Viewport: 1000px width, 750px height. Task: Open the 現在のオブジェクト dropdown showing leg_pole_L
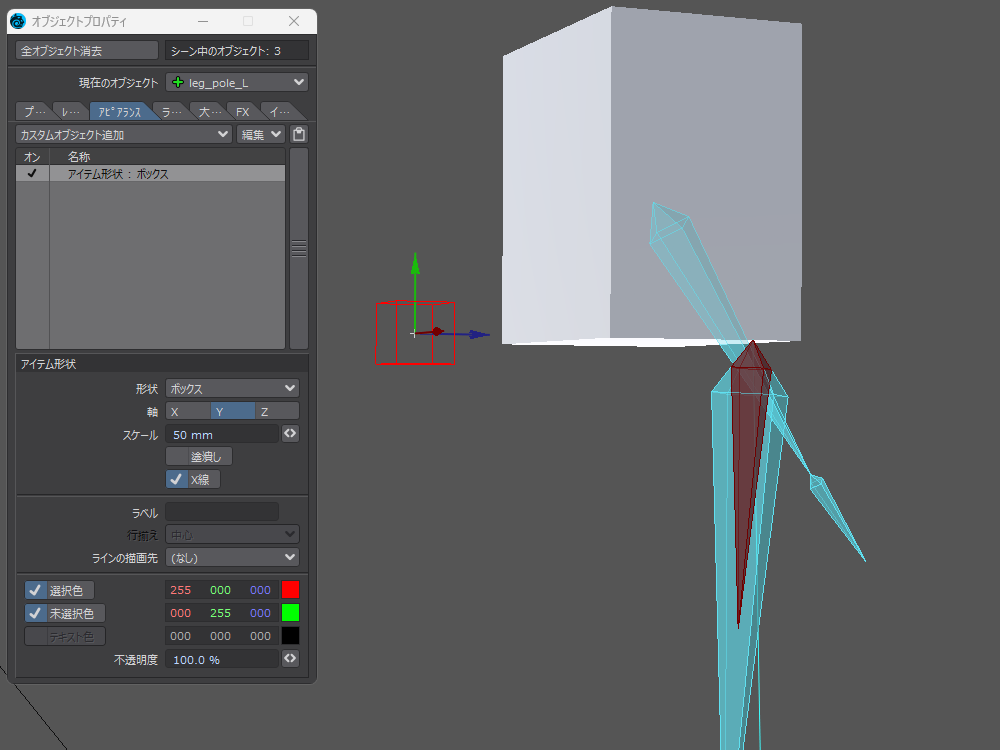click(237, 82)
